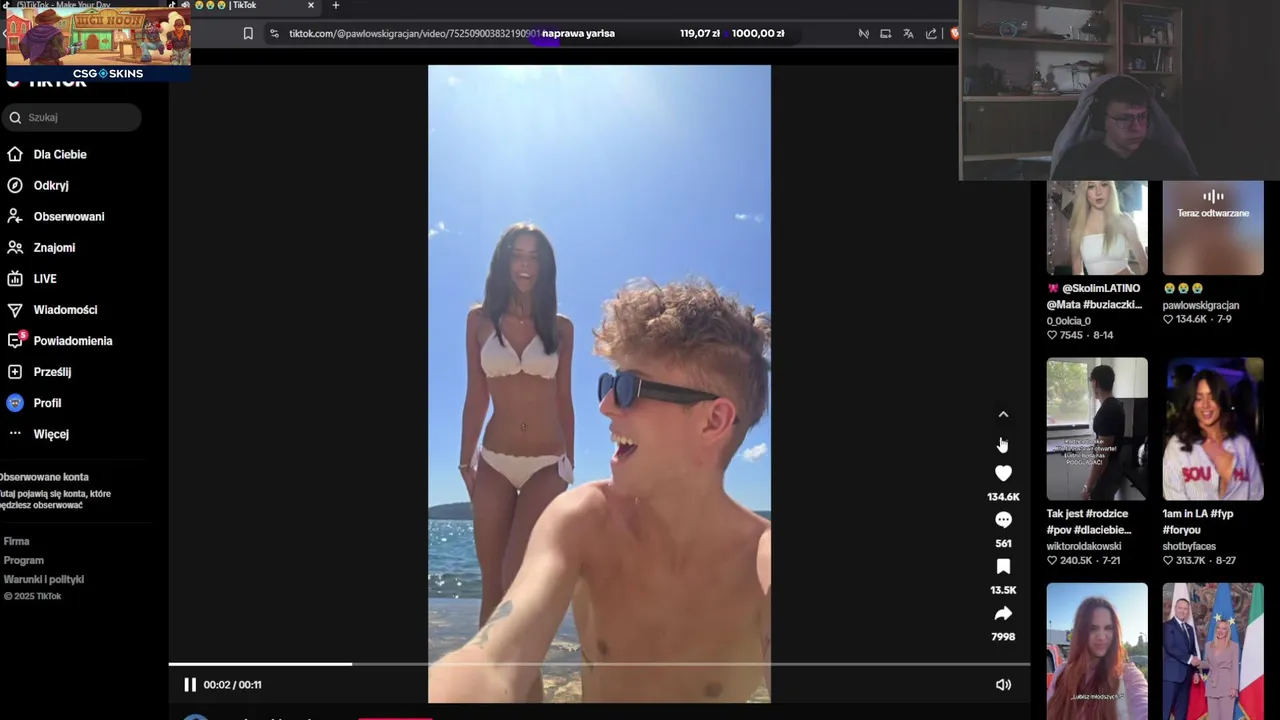Click the Dla Ciebie home icon
This screenshot has width=1280, height=720.
[15, 154]
